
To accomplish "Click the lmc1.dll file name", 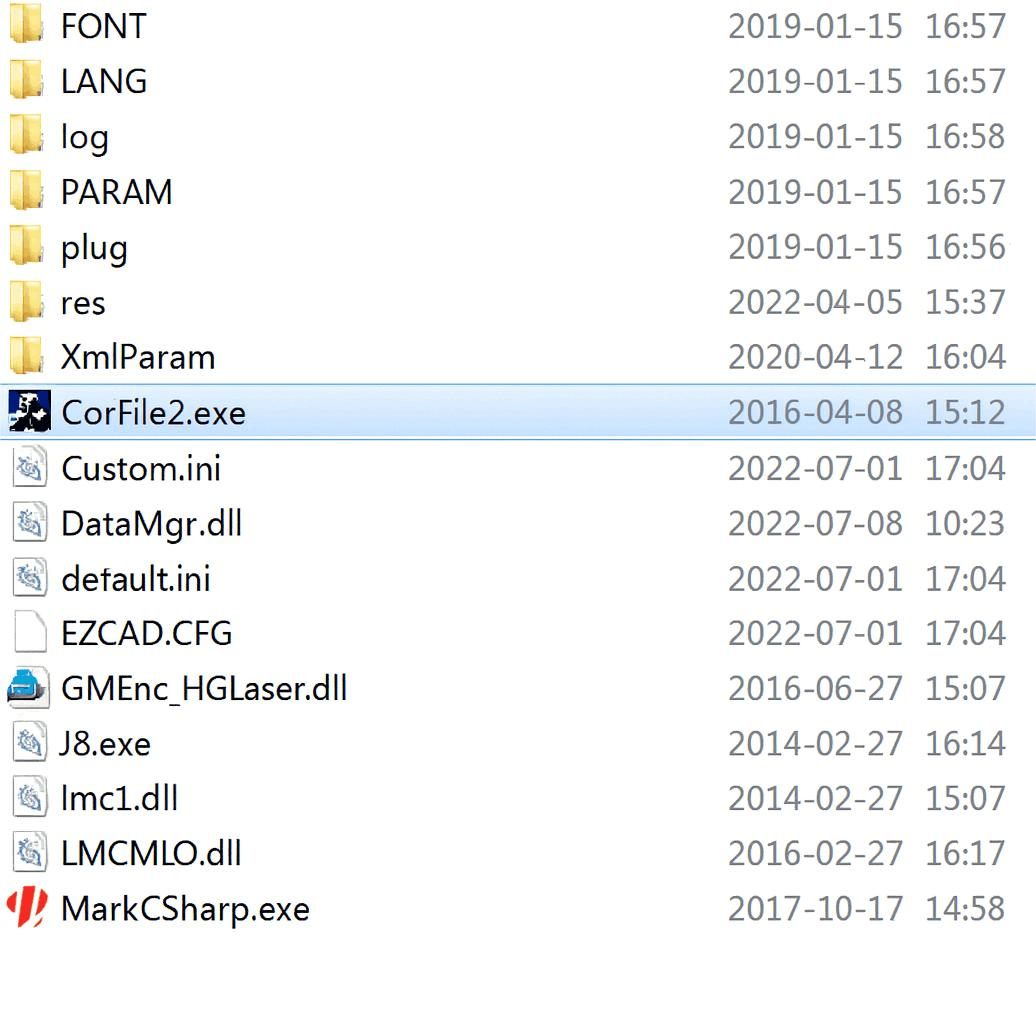I will pos(119,798).
